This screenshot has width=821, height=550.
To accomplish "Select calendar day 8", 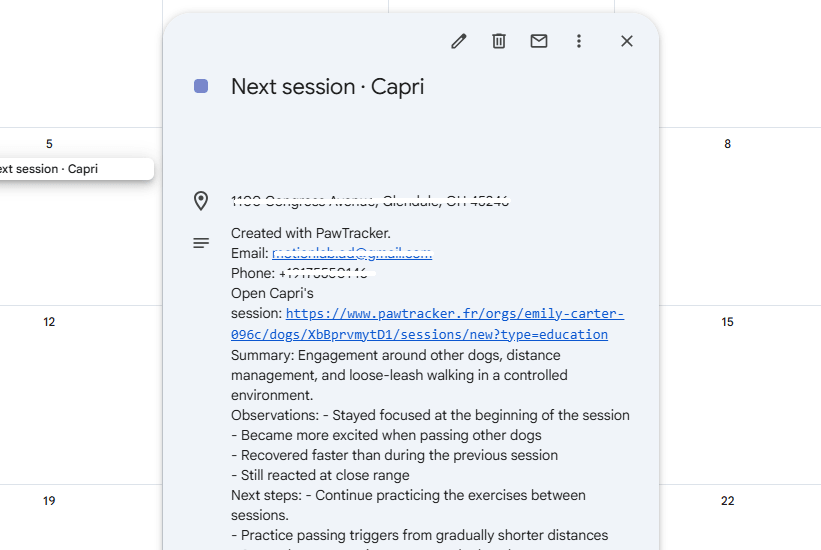I will click(727, 144).
